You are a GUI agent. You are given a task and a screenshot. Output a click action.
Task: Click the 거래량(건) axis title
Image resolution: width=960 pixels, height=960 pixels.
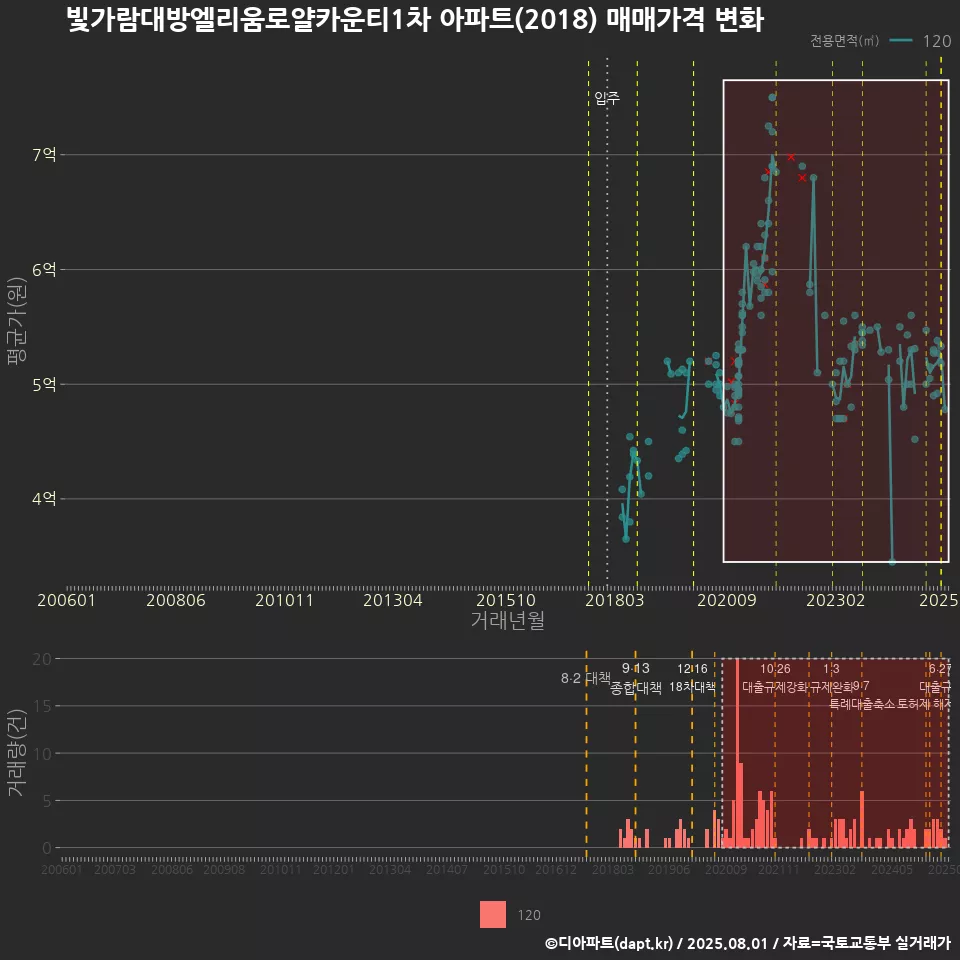pyautogui.click(x=17, y=752)
